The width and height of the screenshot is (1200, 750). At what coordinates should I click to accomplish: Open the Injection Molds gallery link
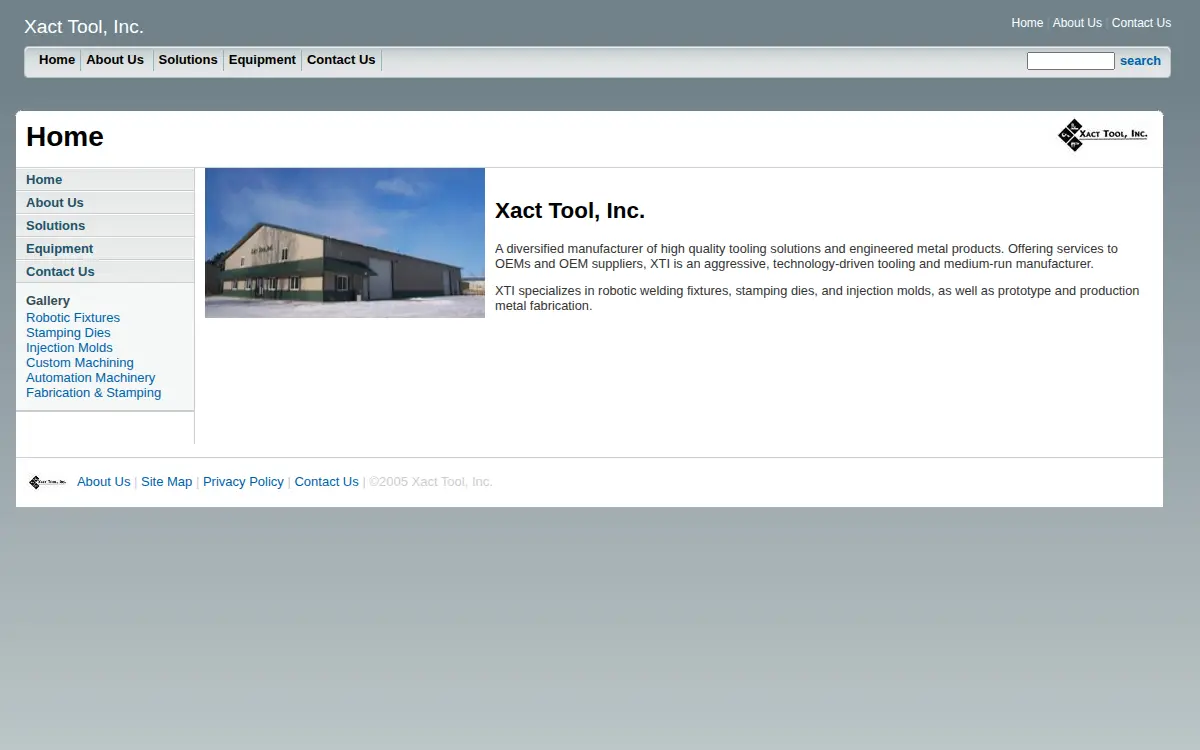[x=69, y=348]
